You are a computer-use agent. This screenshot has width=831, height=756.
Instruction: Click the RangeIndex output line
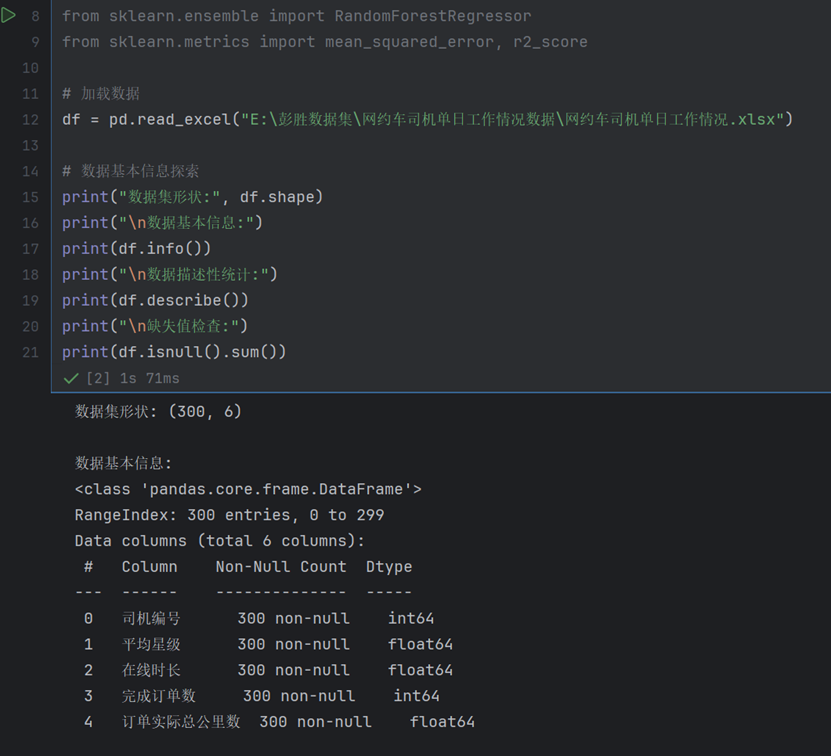pyautogui.click(x=229, y=515)
